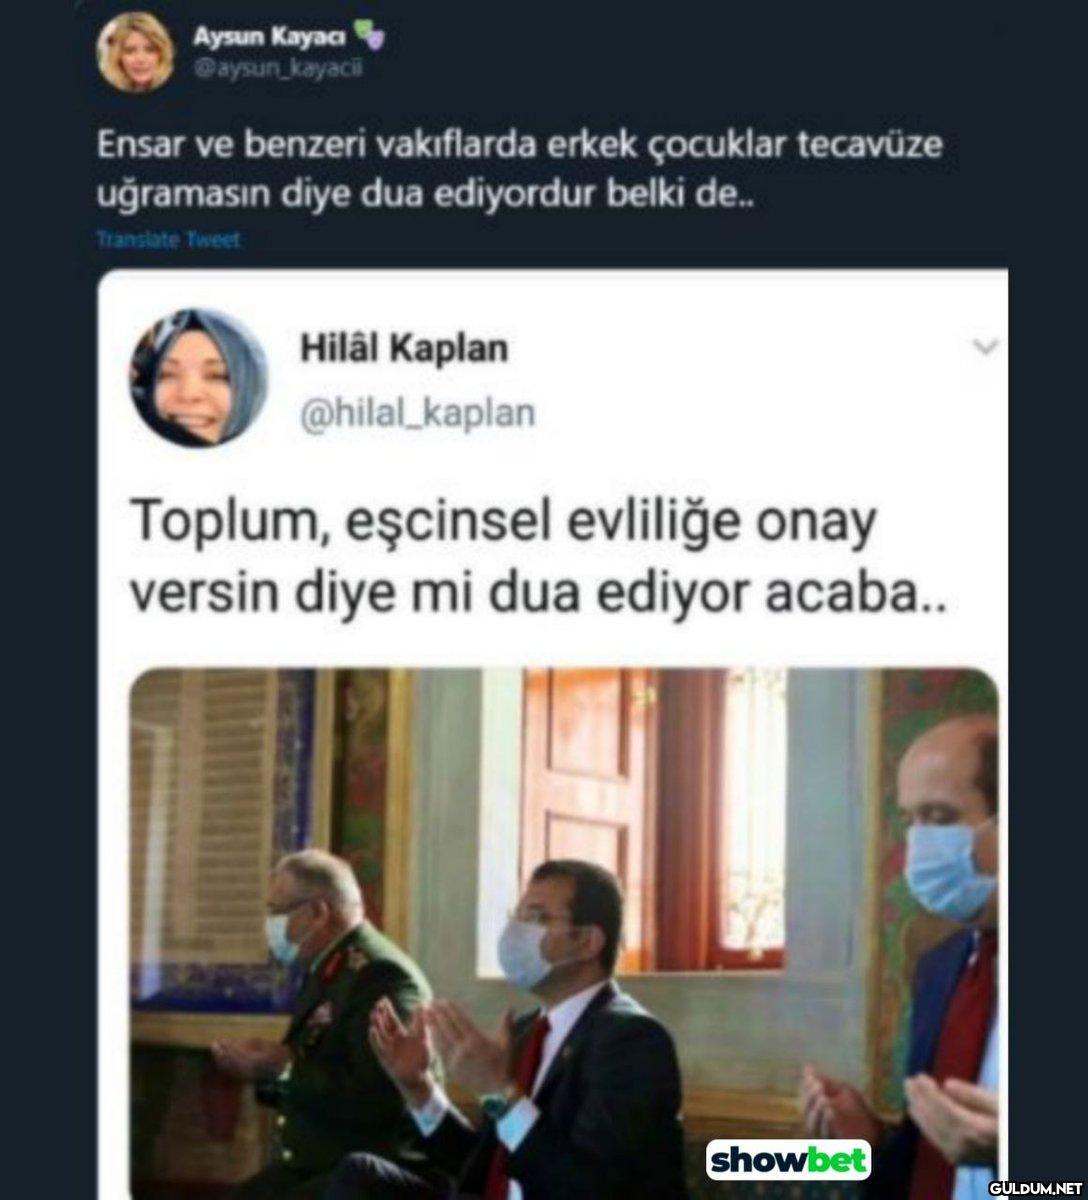Click the Aysun Kayacı display name
This screenshot has width=1088, height=1200.
click(269, 38)
